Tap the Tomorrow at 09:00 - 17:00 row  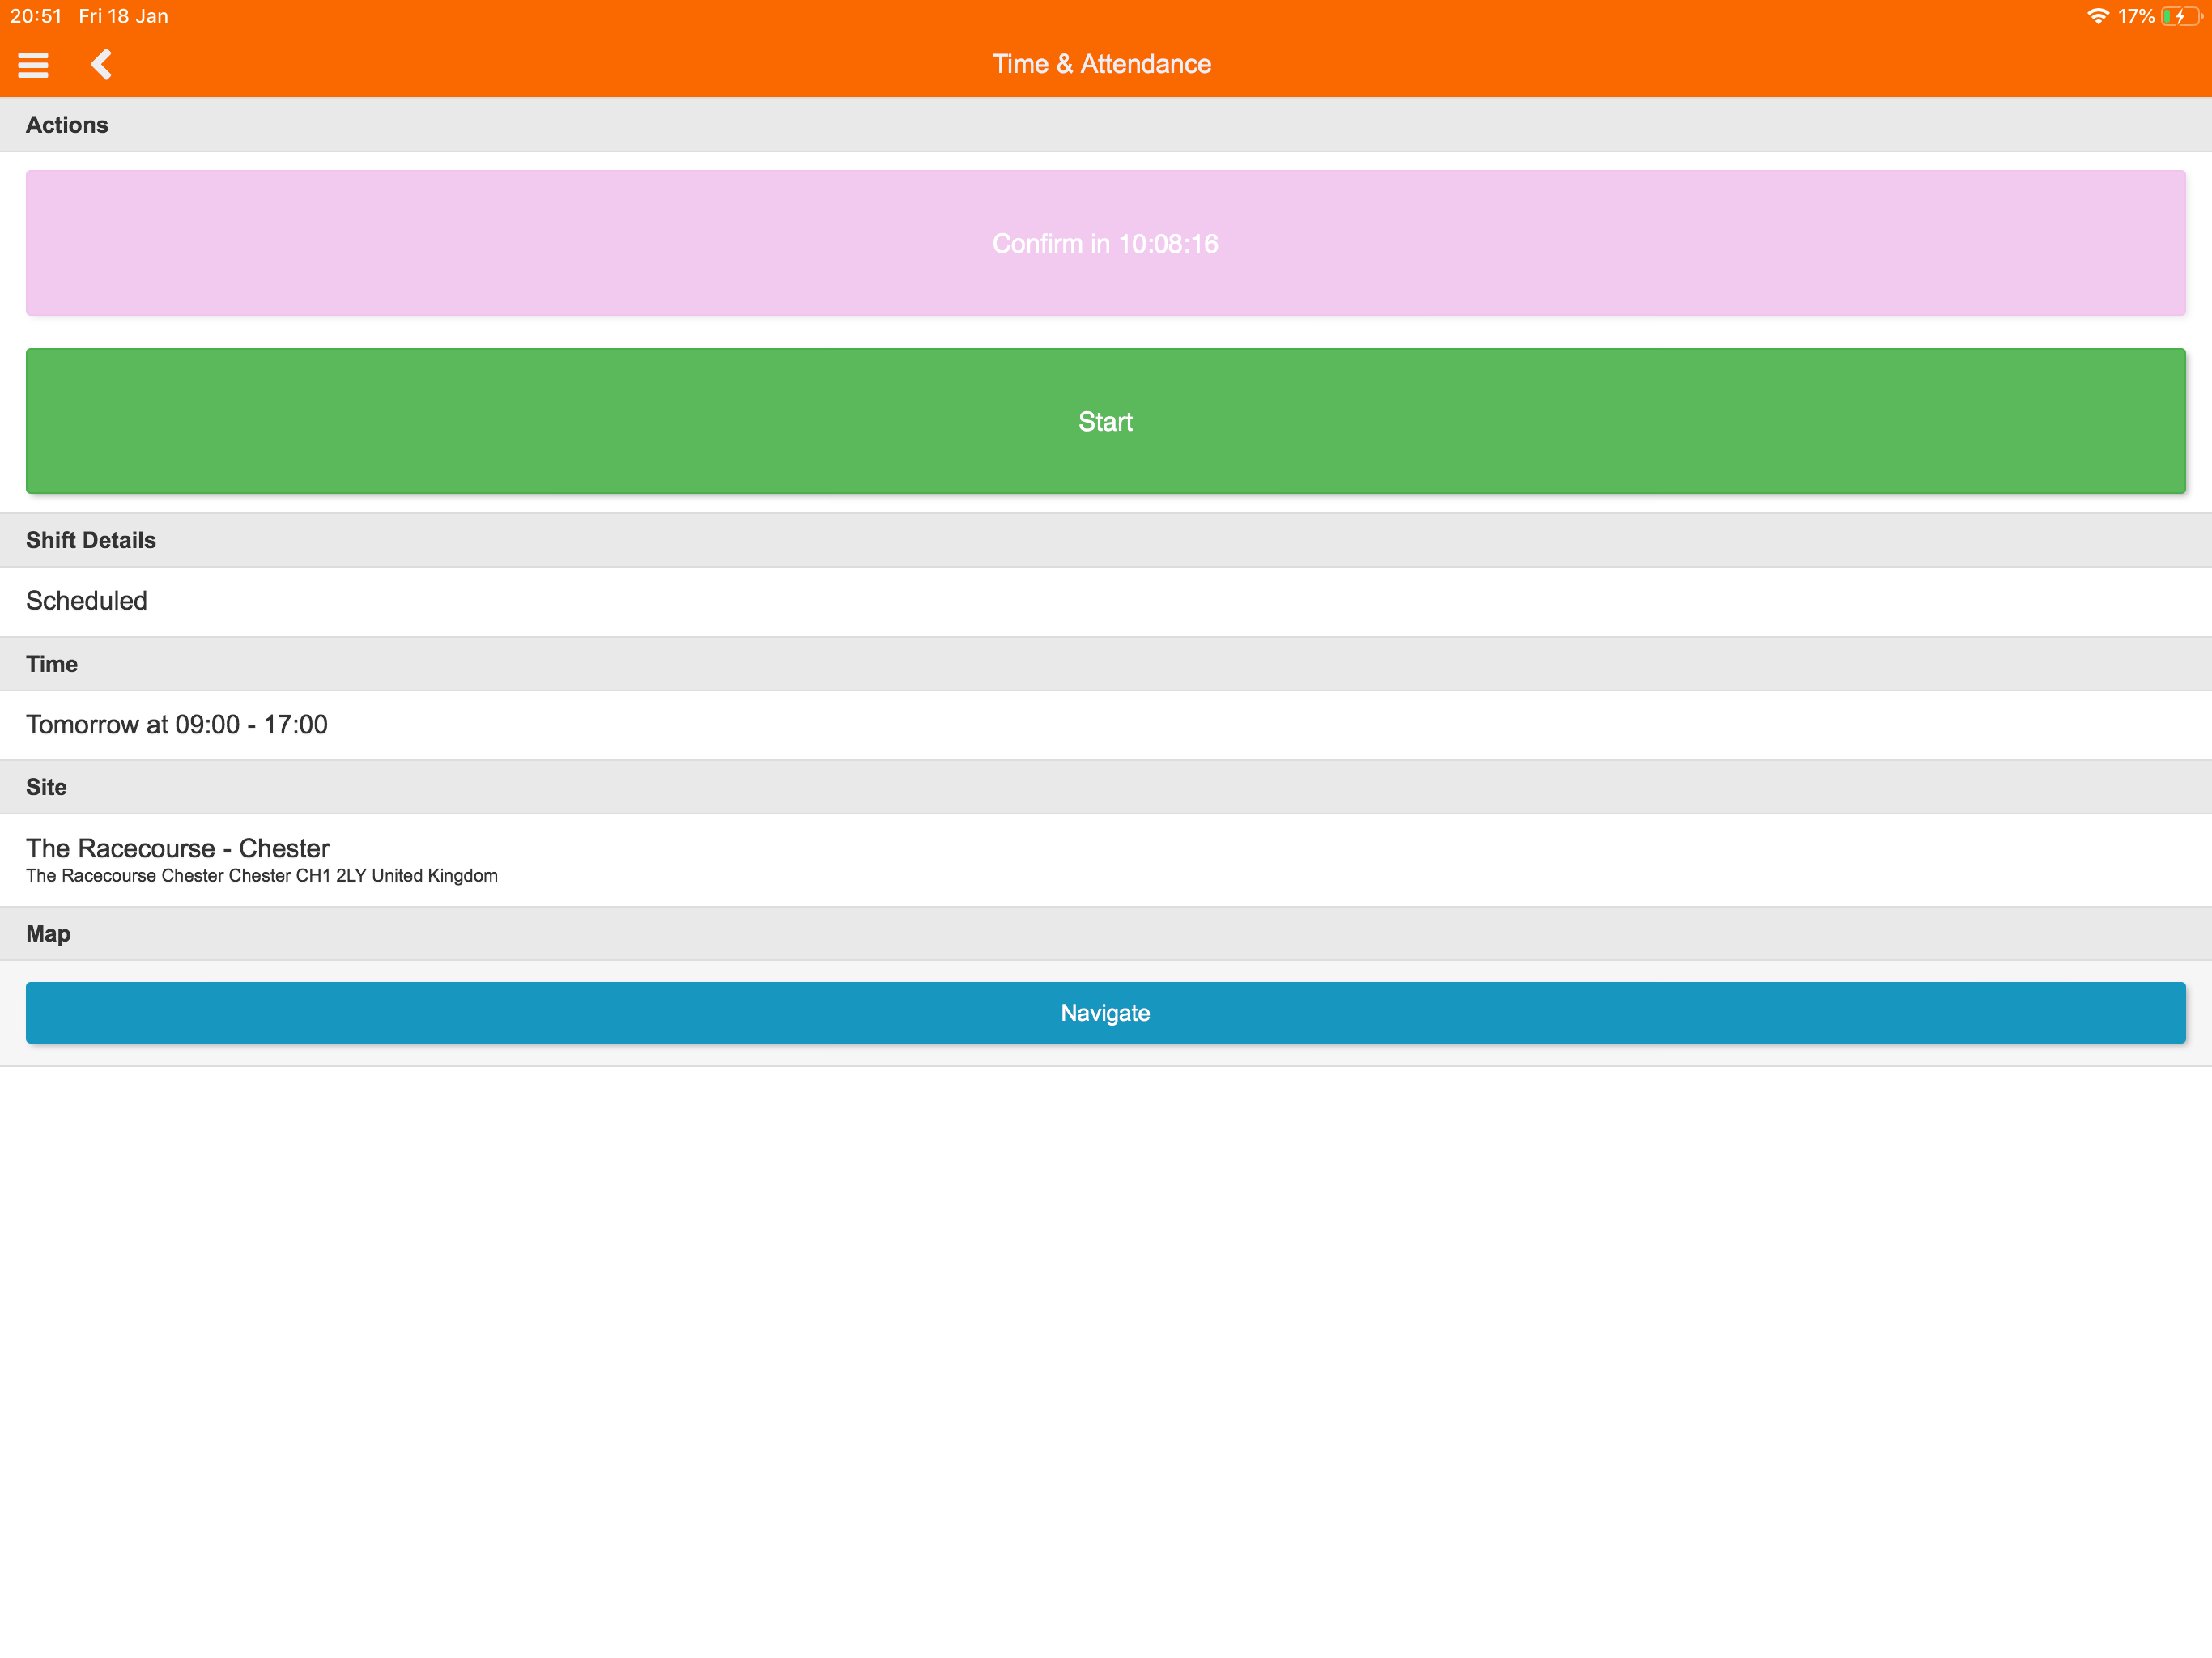177,724
